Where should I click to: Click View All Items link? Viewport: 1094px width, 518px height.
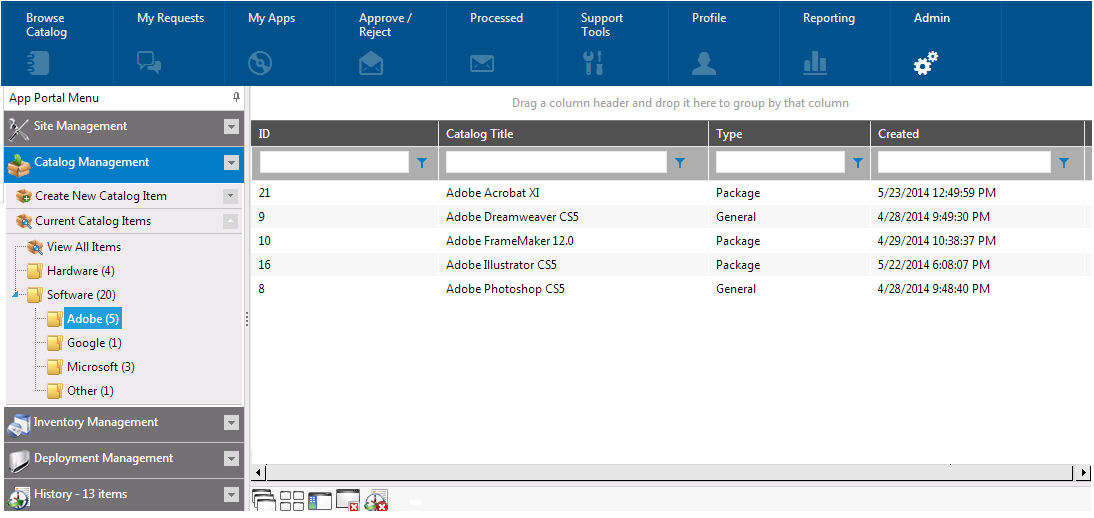(83, 247)
